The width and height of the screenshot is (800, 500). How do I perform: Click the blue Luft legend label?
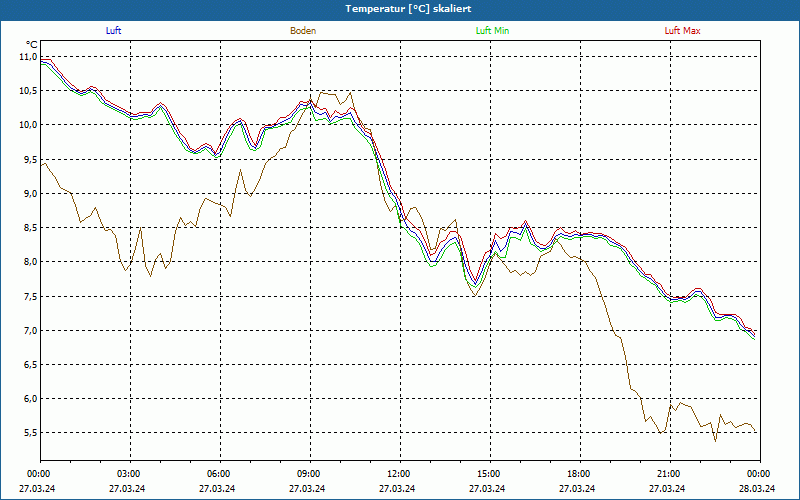coord(113,31)
